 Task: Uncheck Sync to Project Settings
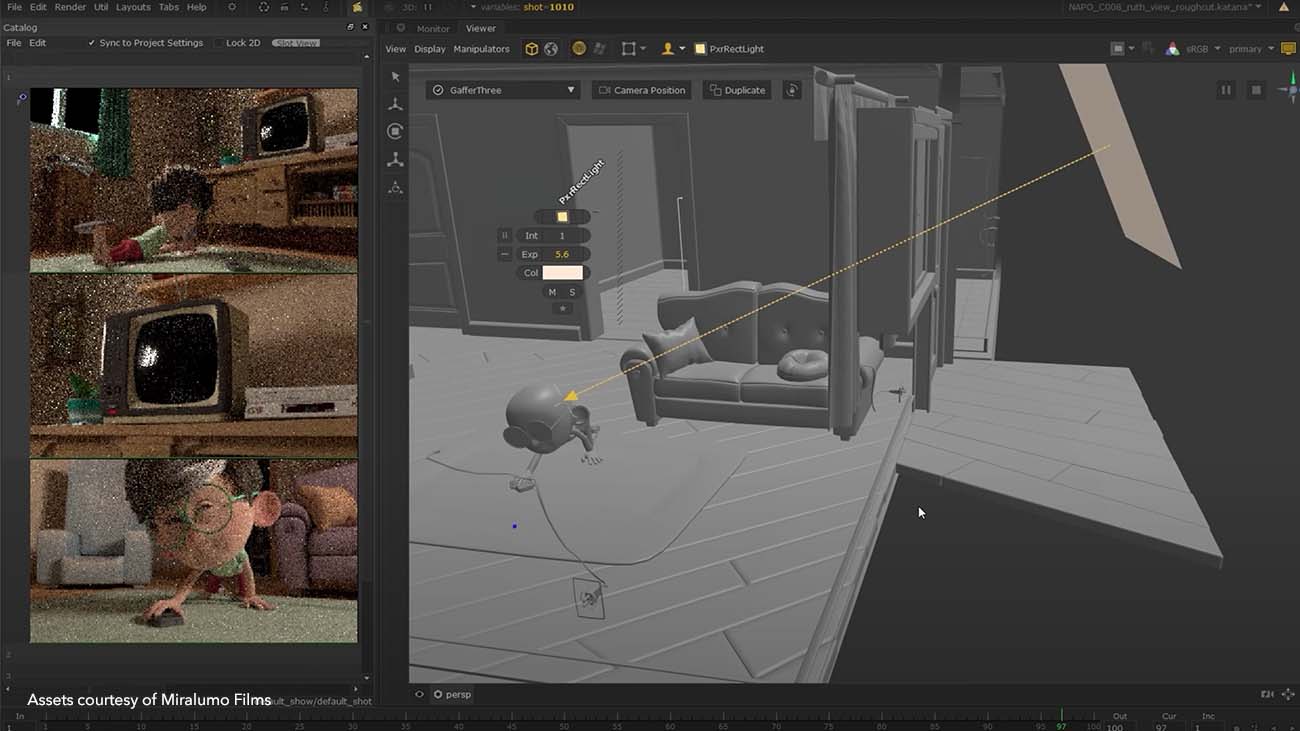click(92, 43)
